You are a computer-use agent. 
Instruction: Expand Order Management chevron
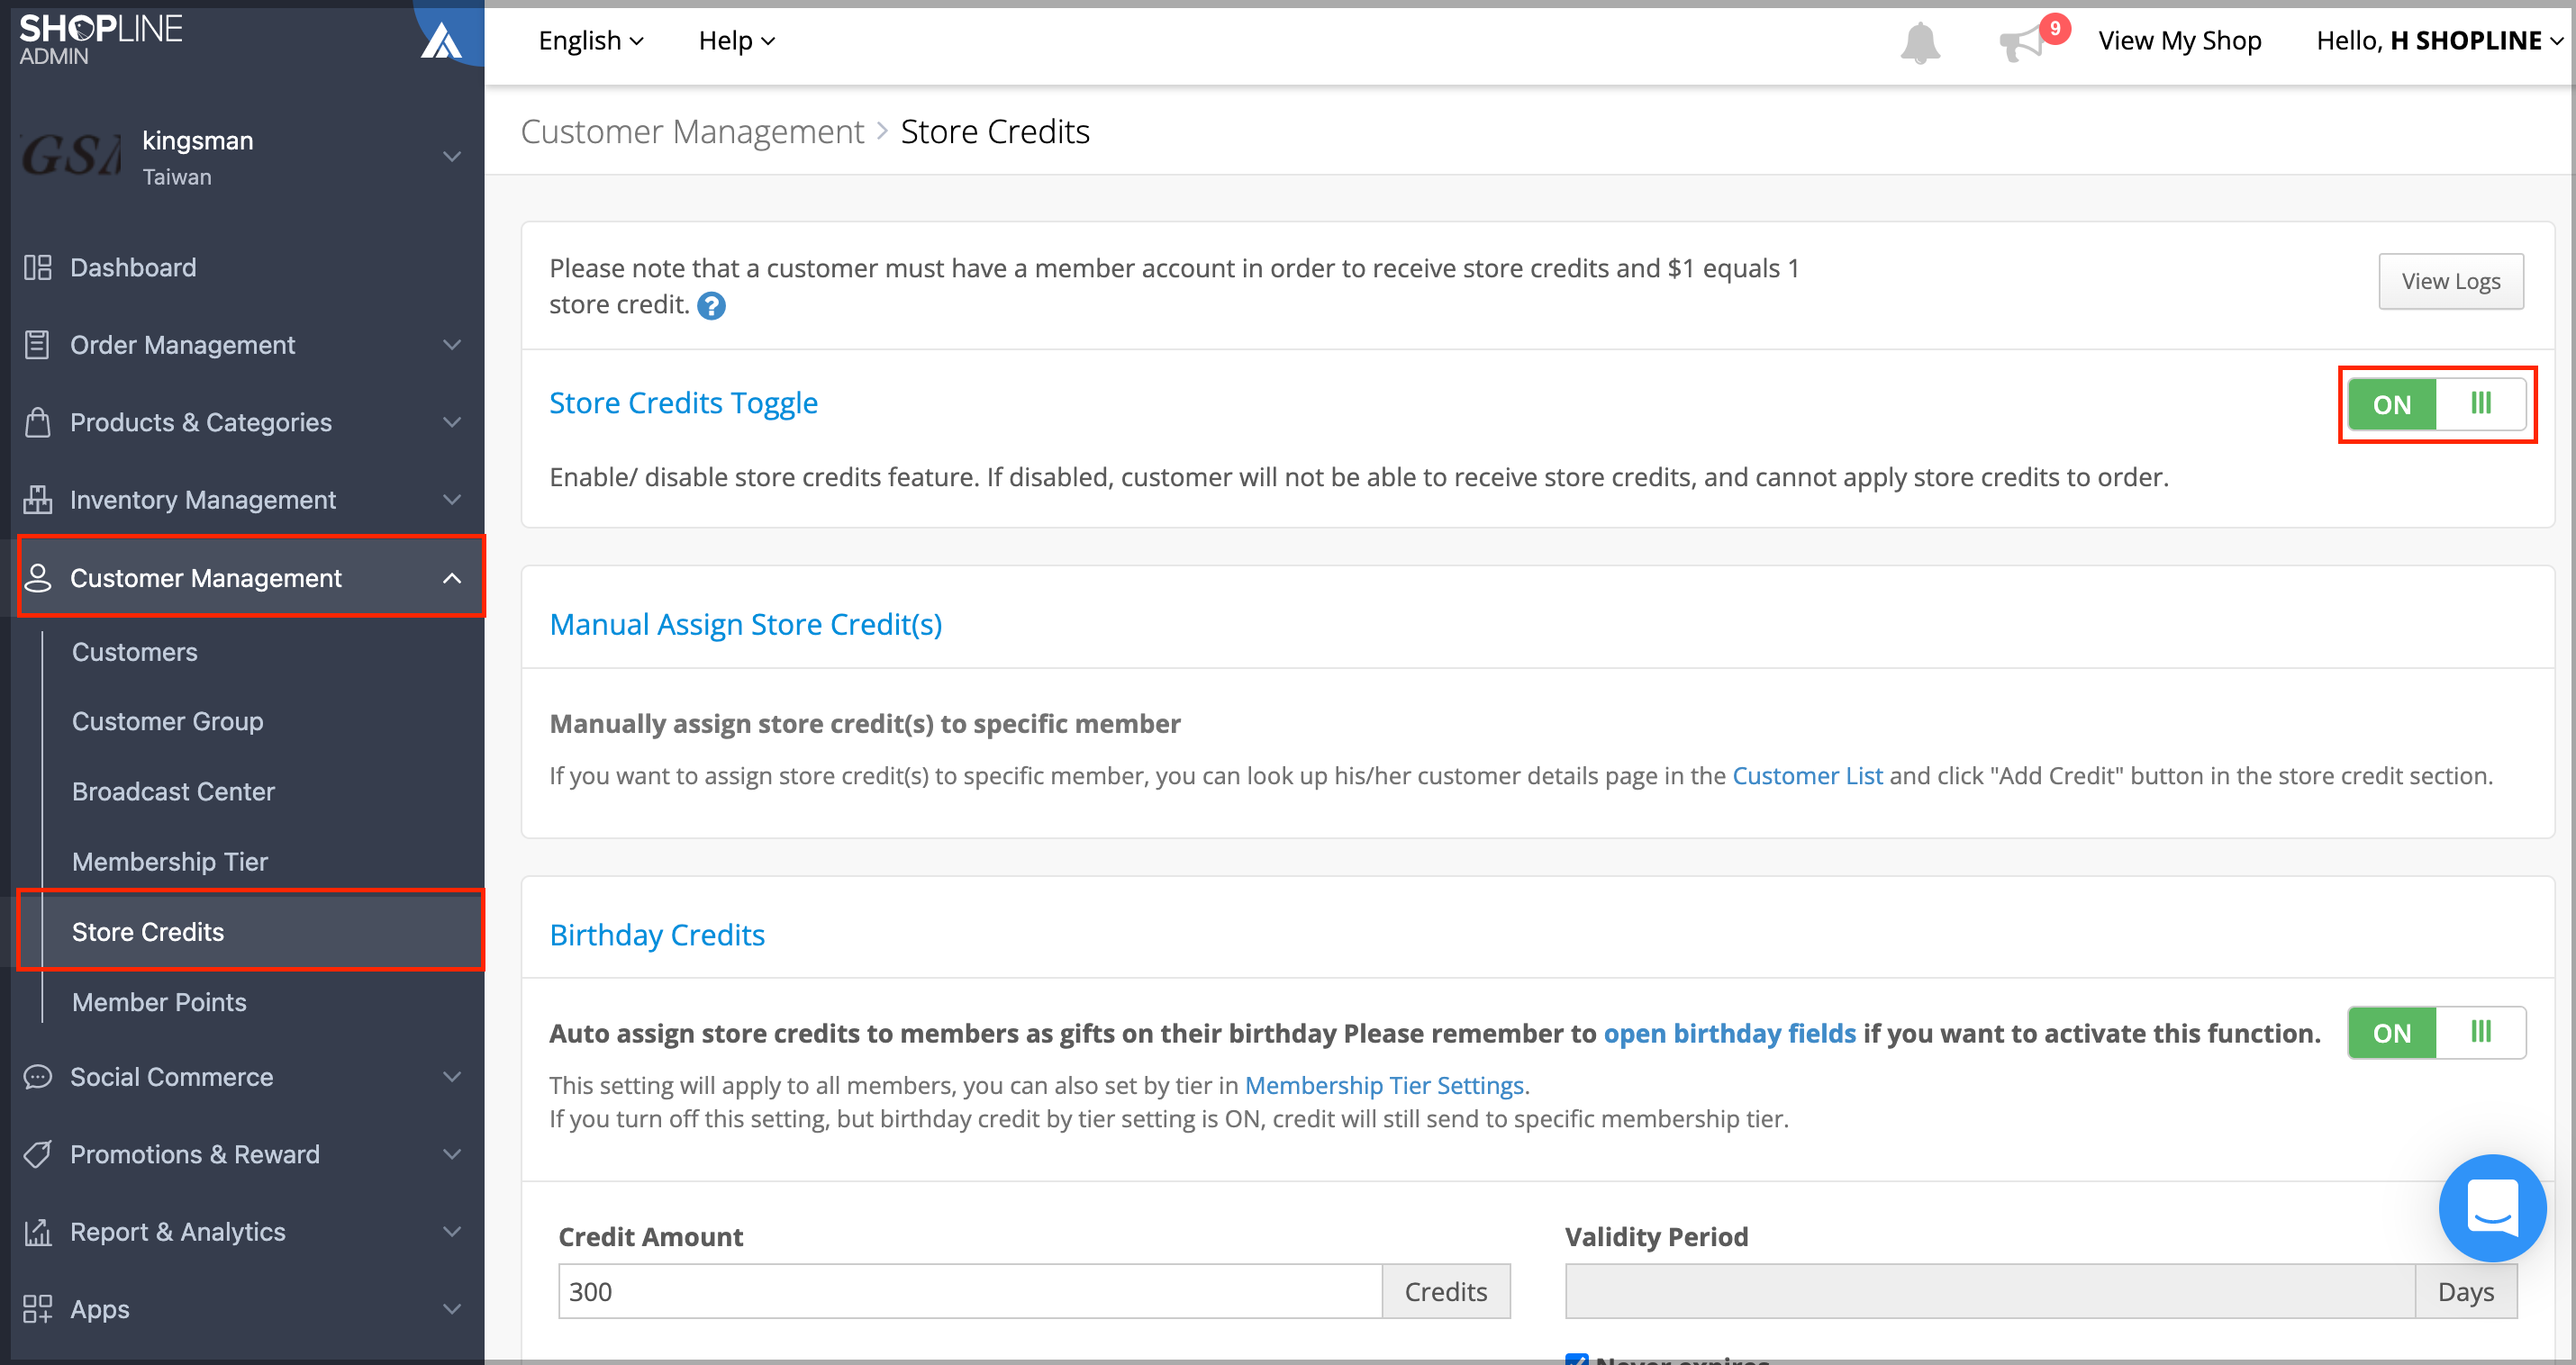[x=452, y=345]
